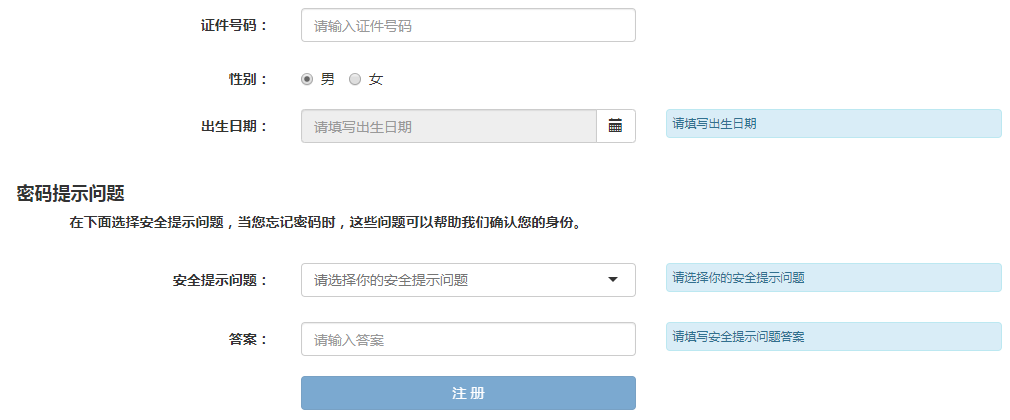
Task: Click the 注册 register button
Action: 468,393
